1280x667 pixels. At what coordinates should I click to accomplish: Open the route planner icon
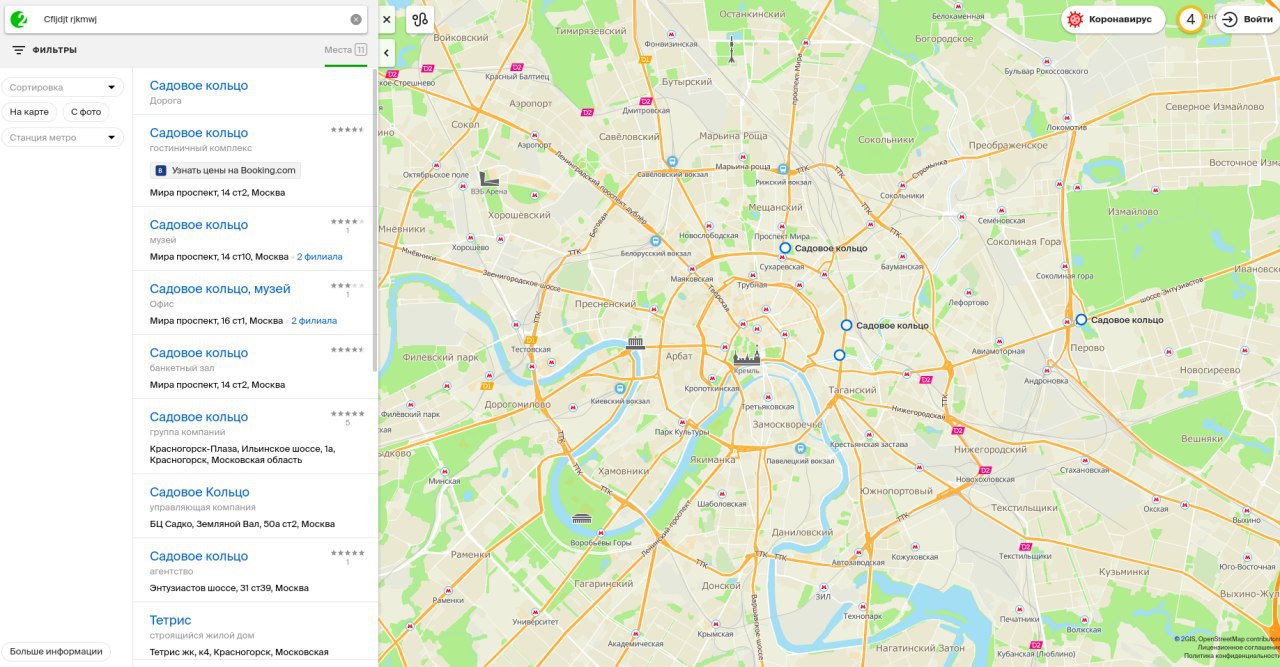point(420,19)
